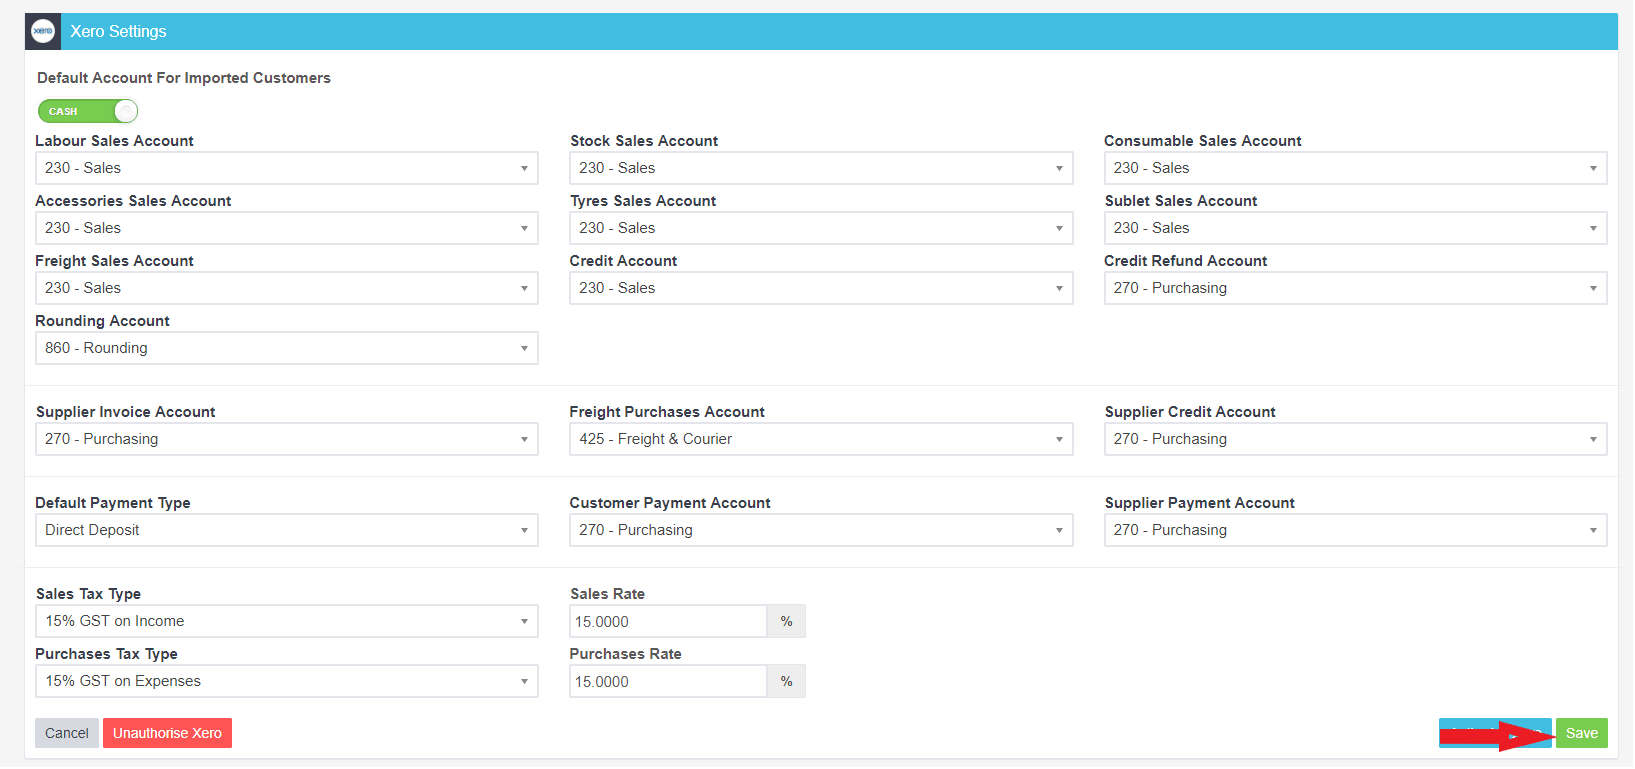Image resolution: width=1635 pixels, height=769 pixels.
Task: Click the Cancel button
Action: (67, 733)
